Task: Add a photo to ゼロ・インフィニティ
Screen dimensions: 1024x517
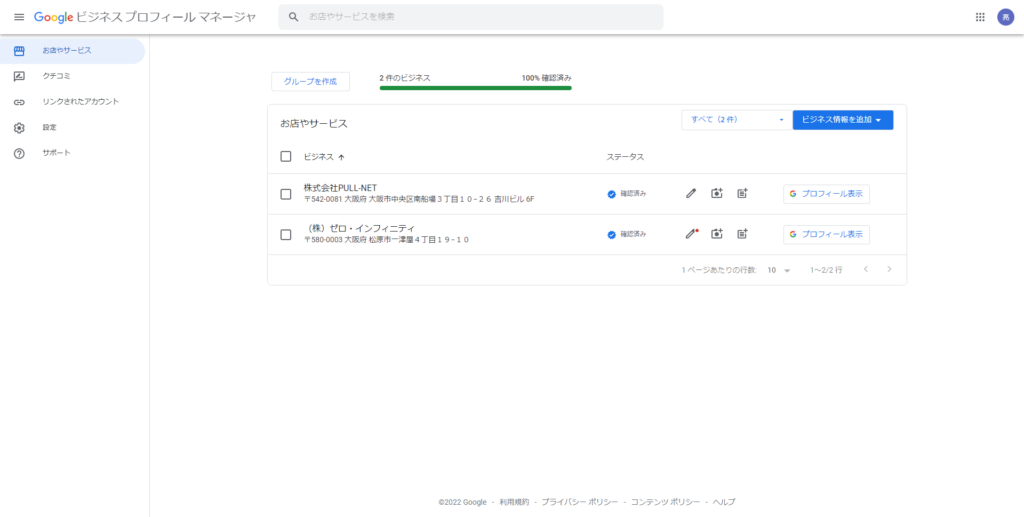Action: click(717, 234)
